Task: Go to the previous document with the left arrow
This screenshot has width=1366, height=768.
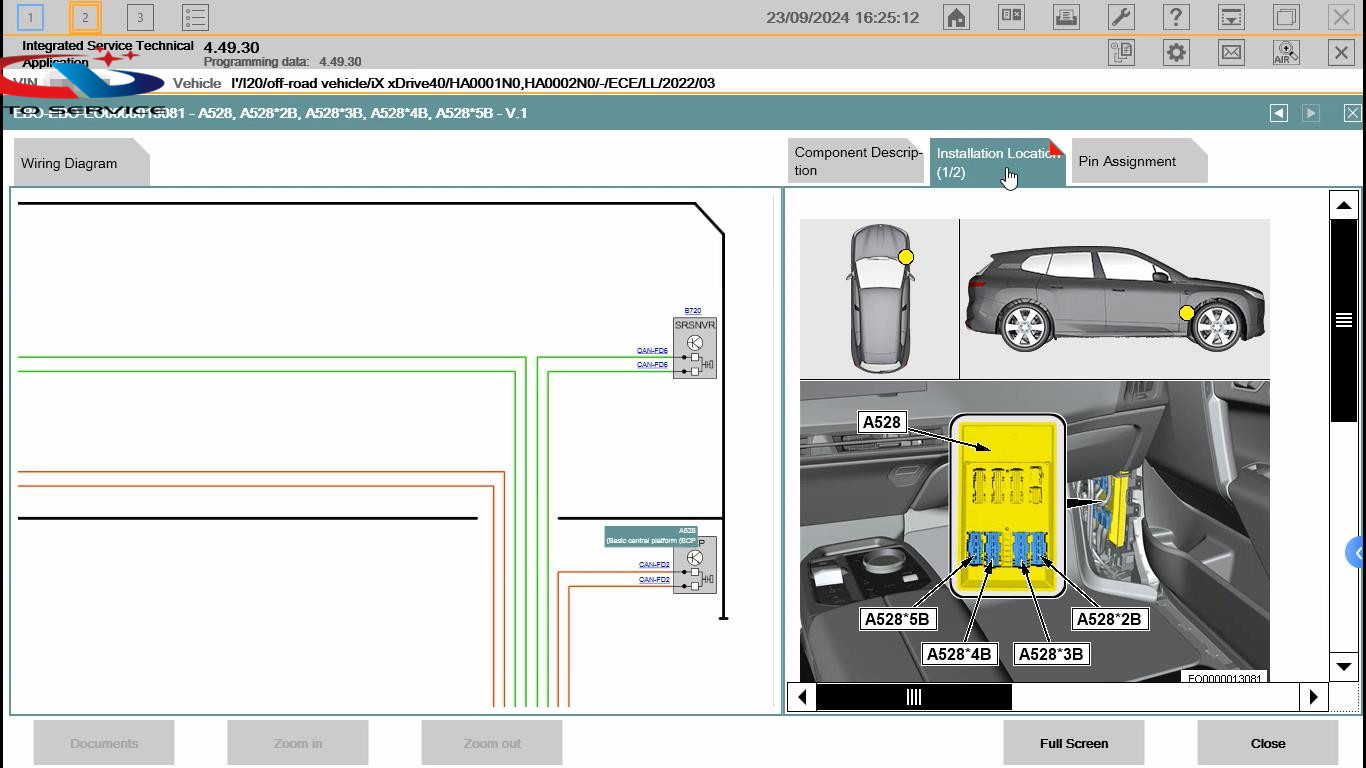Action: (x=1279, y=113)
